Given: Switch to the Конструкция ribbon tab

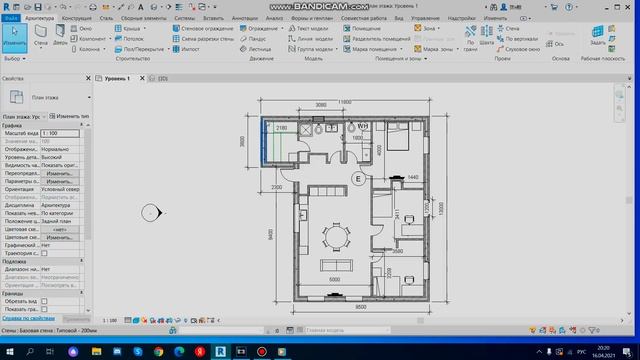Looking at the screenshot, I should click(x=77, y=18).
